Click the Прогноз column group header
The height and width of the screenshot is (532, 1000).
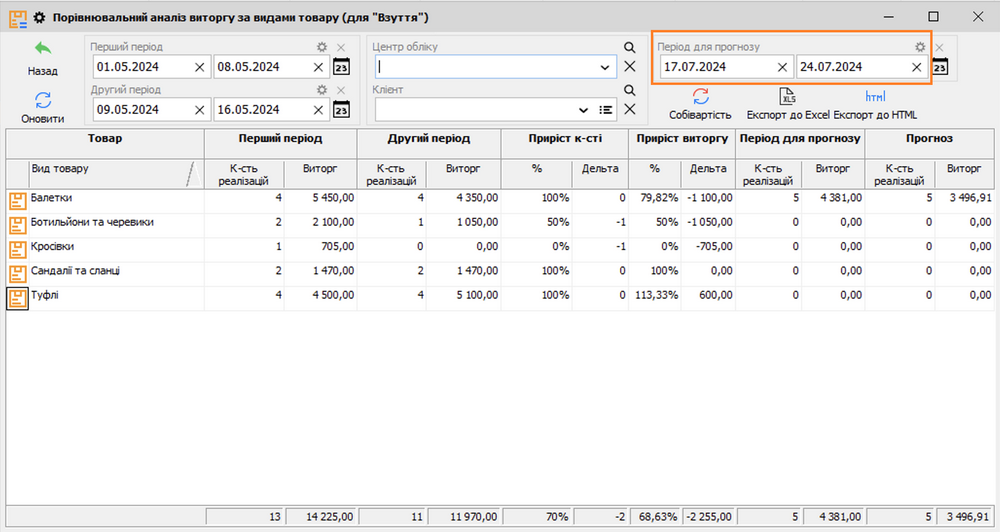tap(929, 139)
